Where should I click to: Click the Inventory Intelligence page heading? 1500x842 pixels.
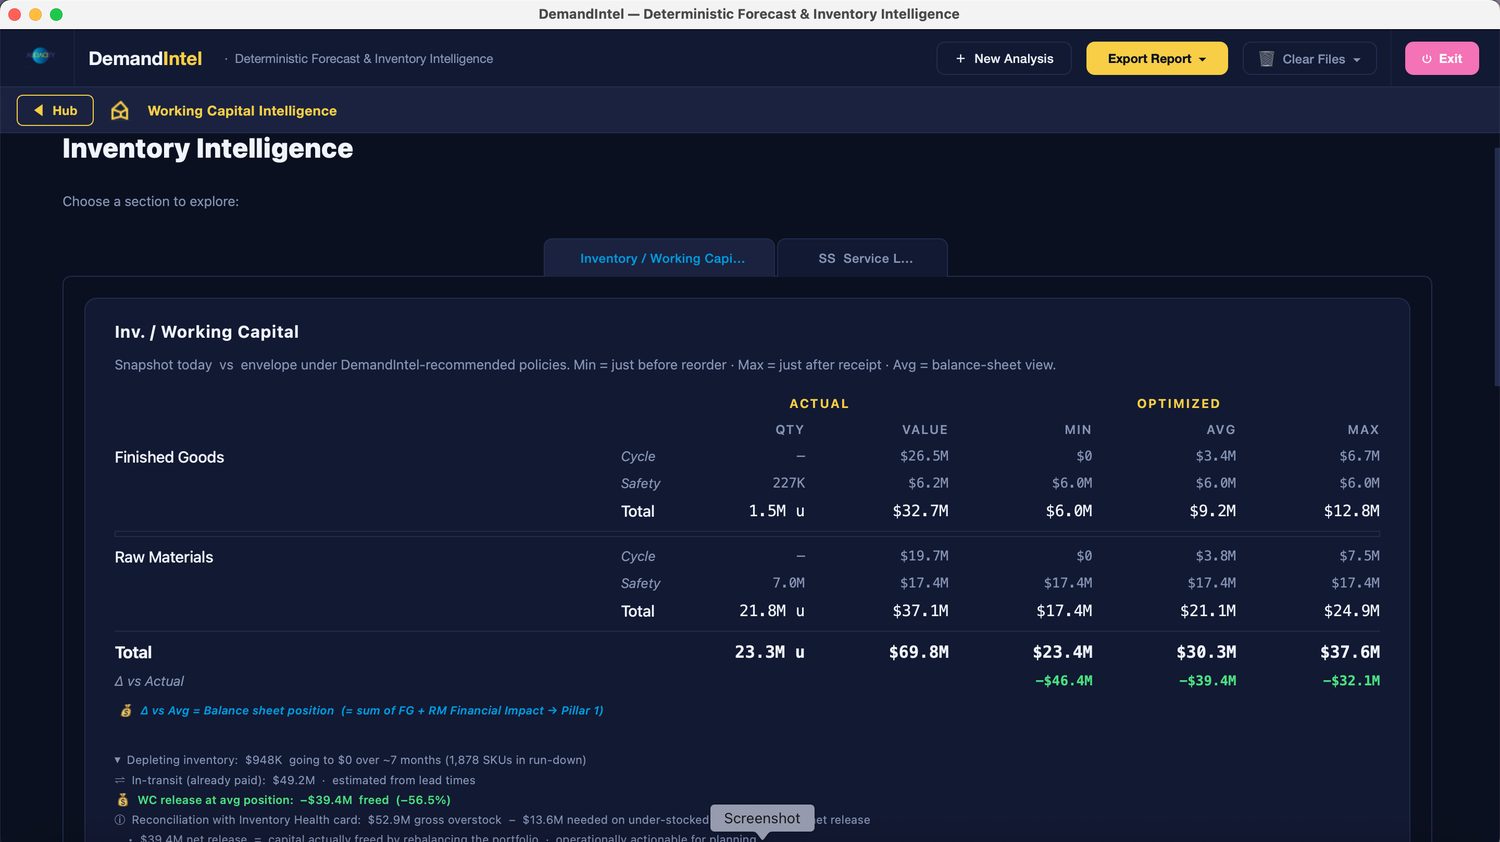tap(207, 149)
